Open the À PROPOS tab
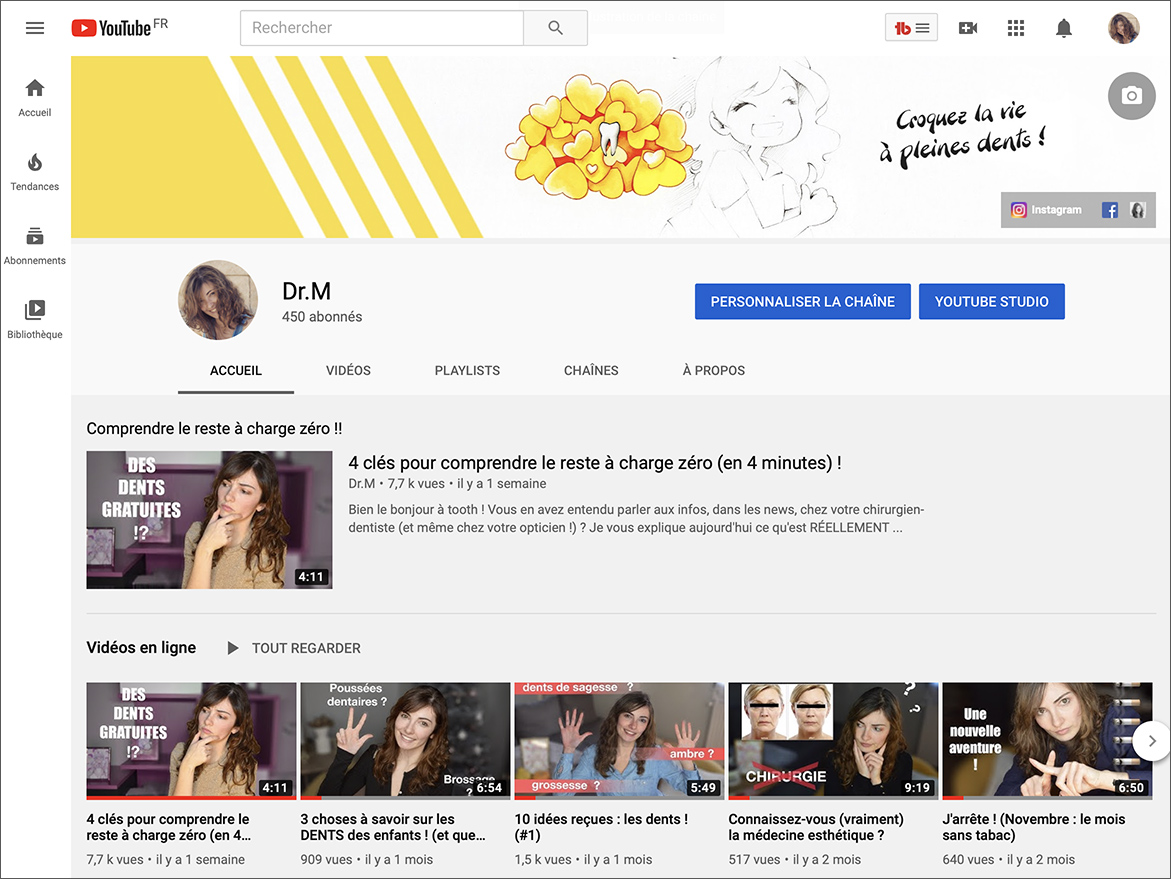Image resolution: width=1171 pixels, height=879 pixels. coord(714,370)
